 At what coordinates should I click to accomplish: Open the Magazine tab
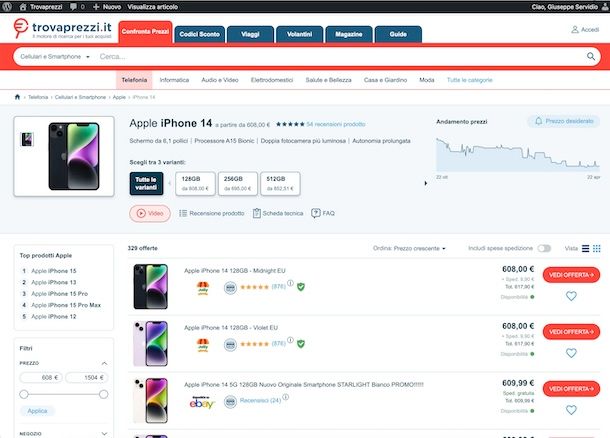click(x=349, y=34)
